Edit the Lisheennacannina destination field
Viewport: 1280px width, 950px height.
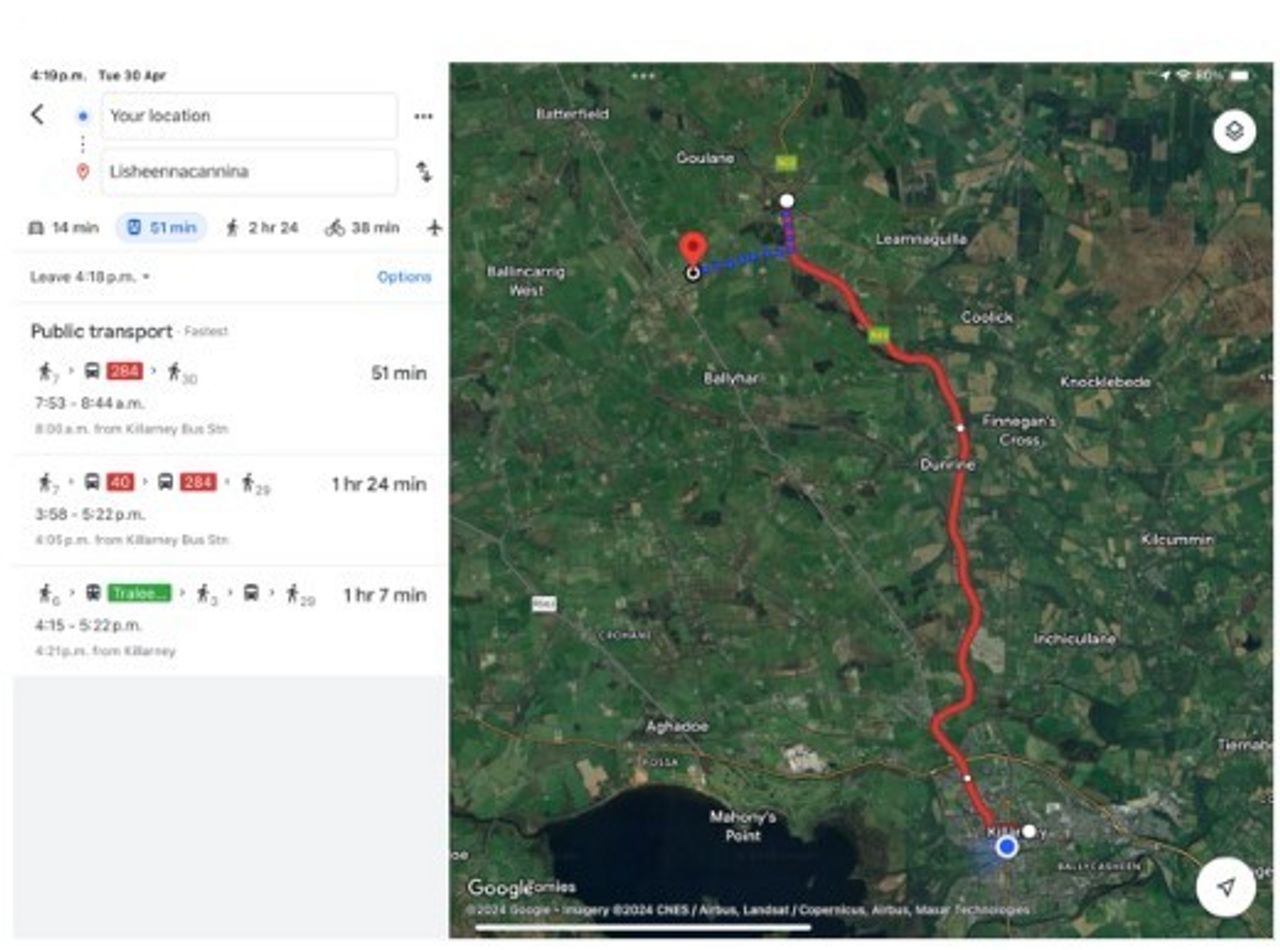click(248, 172)
